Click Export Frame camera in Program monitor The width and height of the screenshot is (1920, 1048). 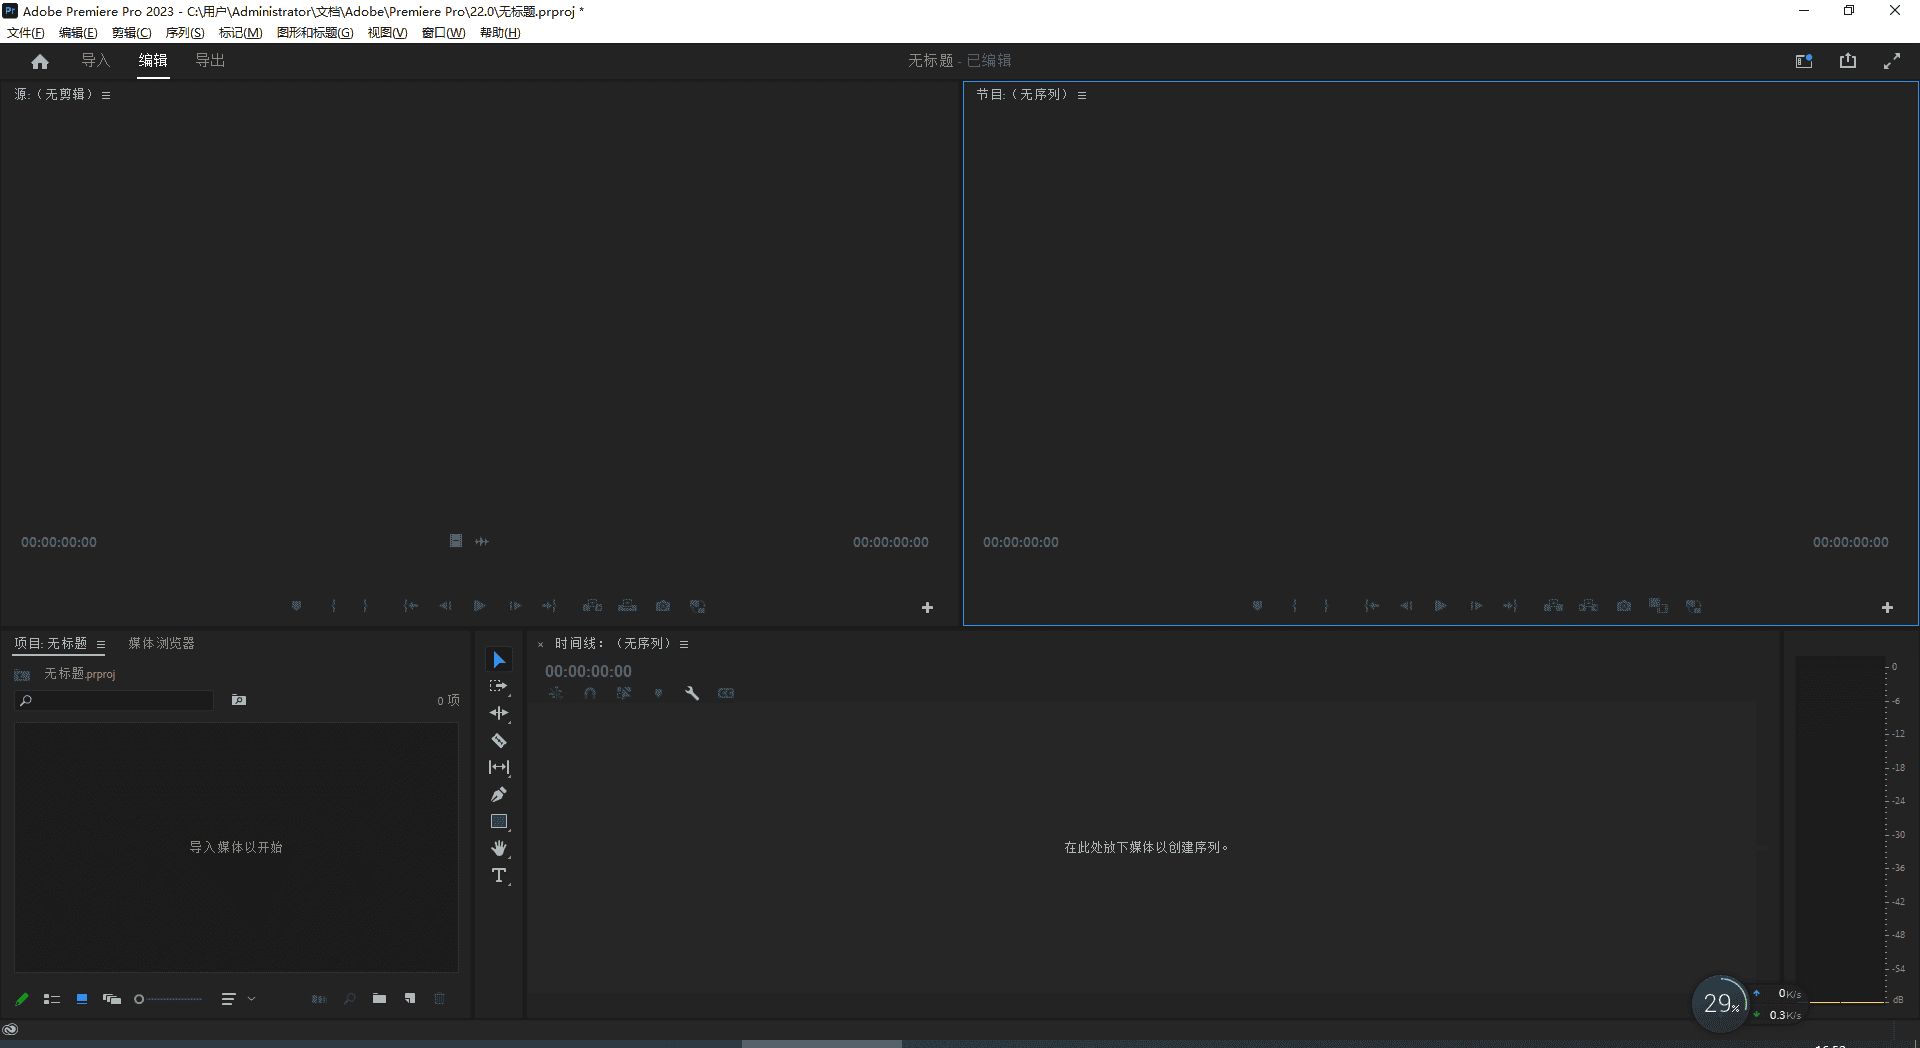coord(1624,606)
